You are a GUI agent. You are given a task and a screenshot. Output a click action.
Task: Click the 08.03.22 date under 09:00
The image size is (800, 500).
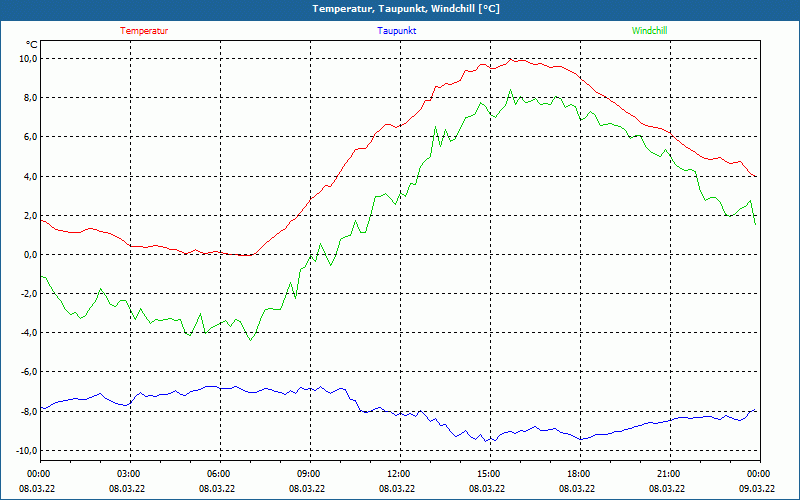307,488
